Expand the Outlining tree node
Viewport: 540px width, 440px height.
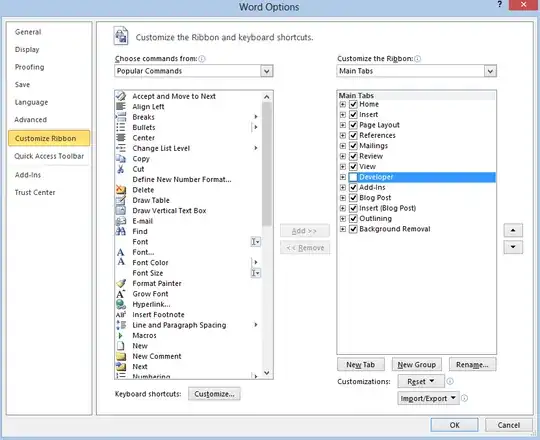[x=343, y=219]
